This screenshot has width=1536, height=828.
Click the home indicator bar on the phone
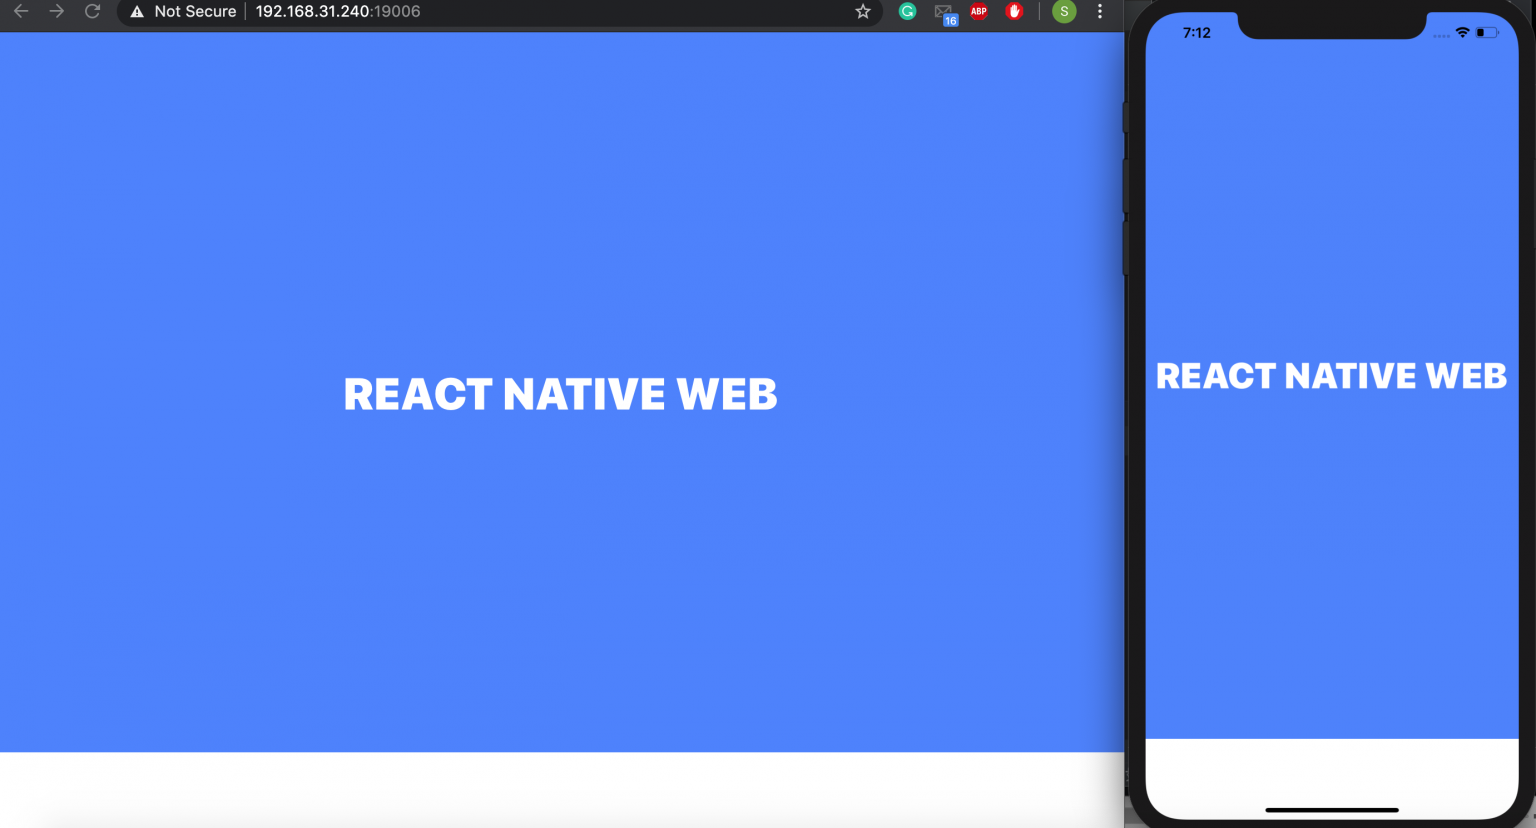(x=1331, y=811)
